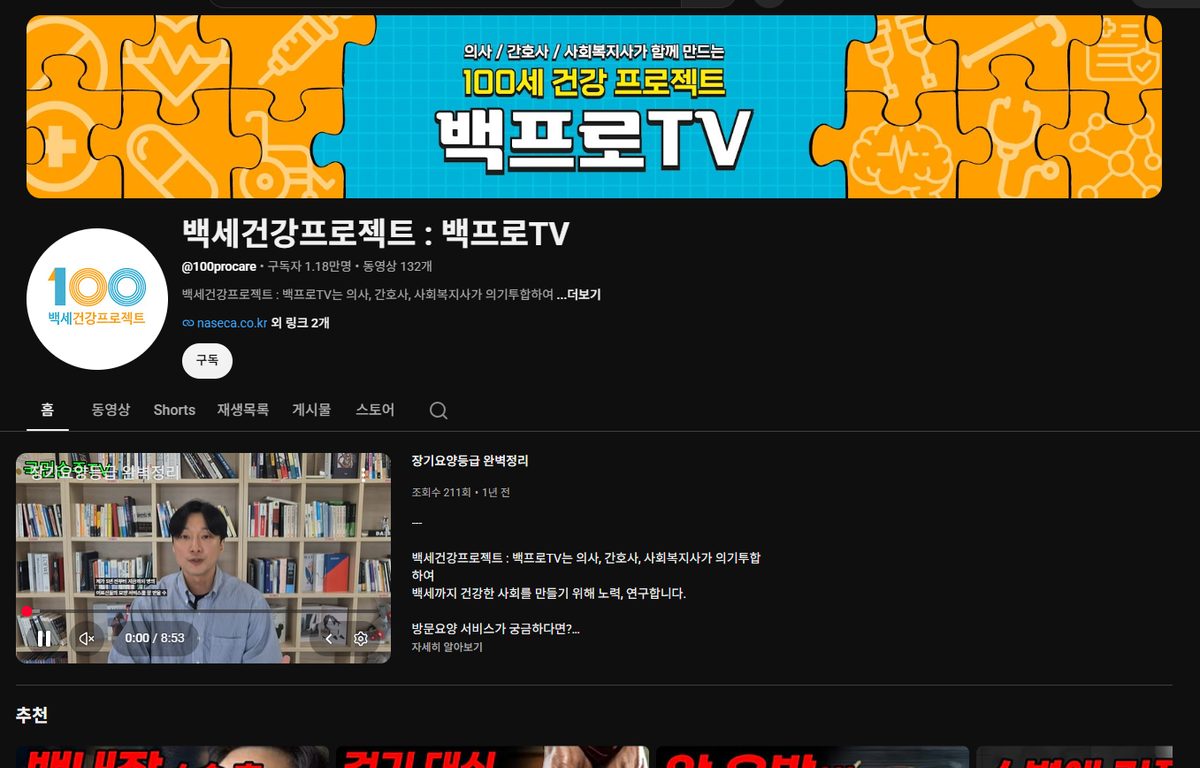The height and width of the screenshot is (768, 1200).
Task: Pause the featured video
Action: pos(44,638)
